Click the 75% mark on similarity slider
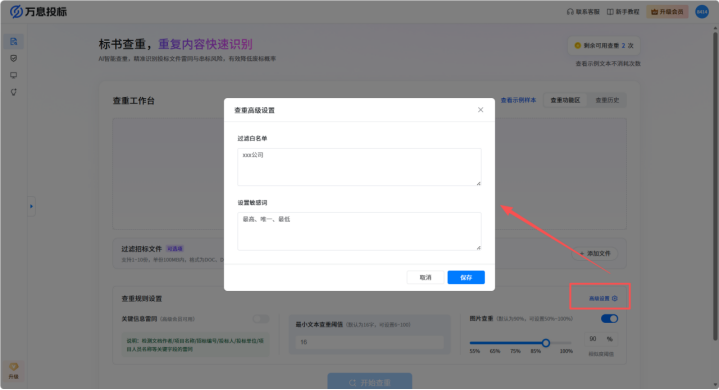Screen dimensions: 719x390 tap(515, 351)
